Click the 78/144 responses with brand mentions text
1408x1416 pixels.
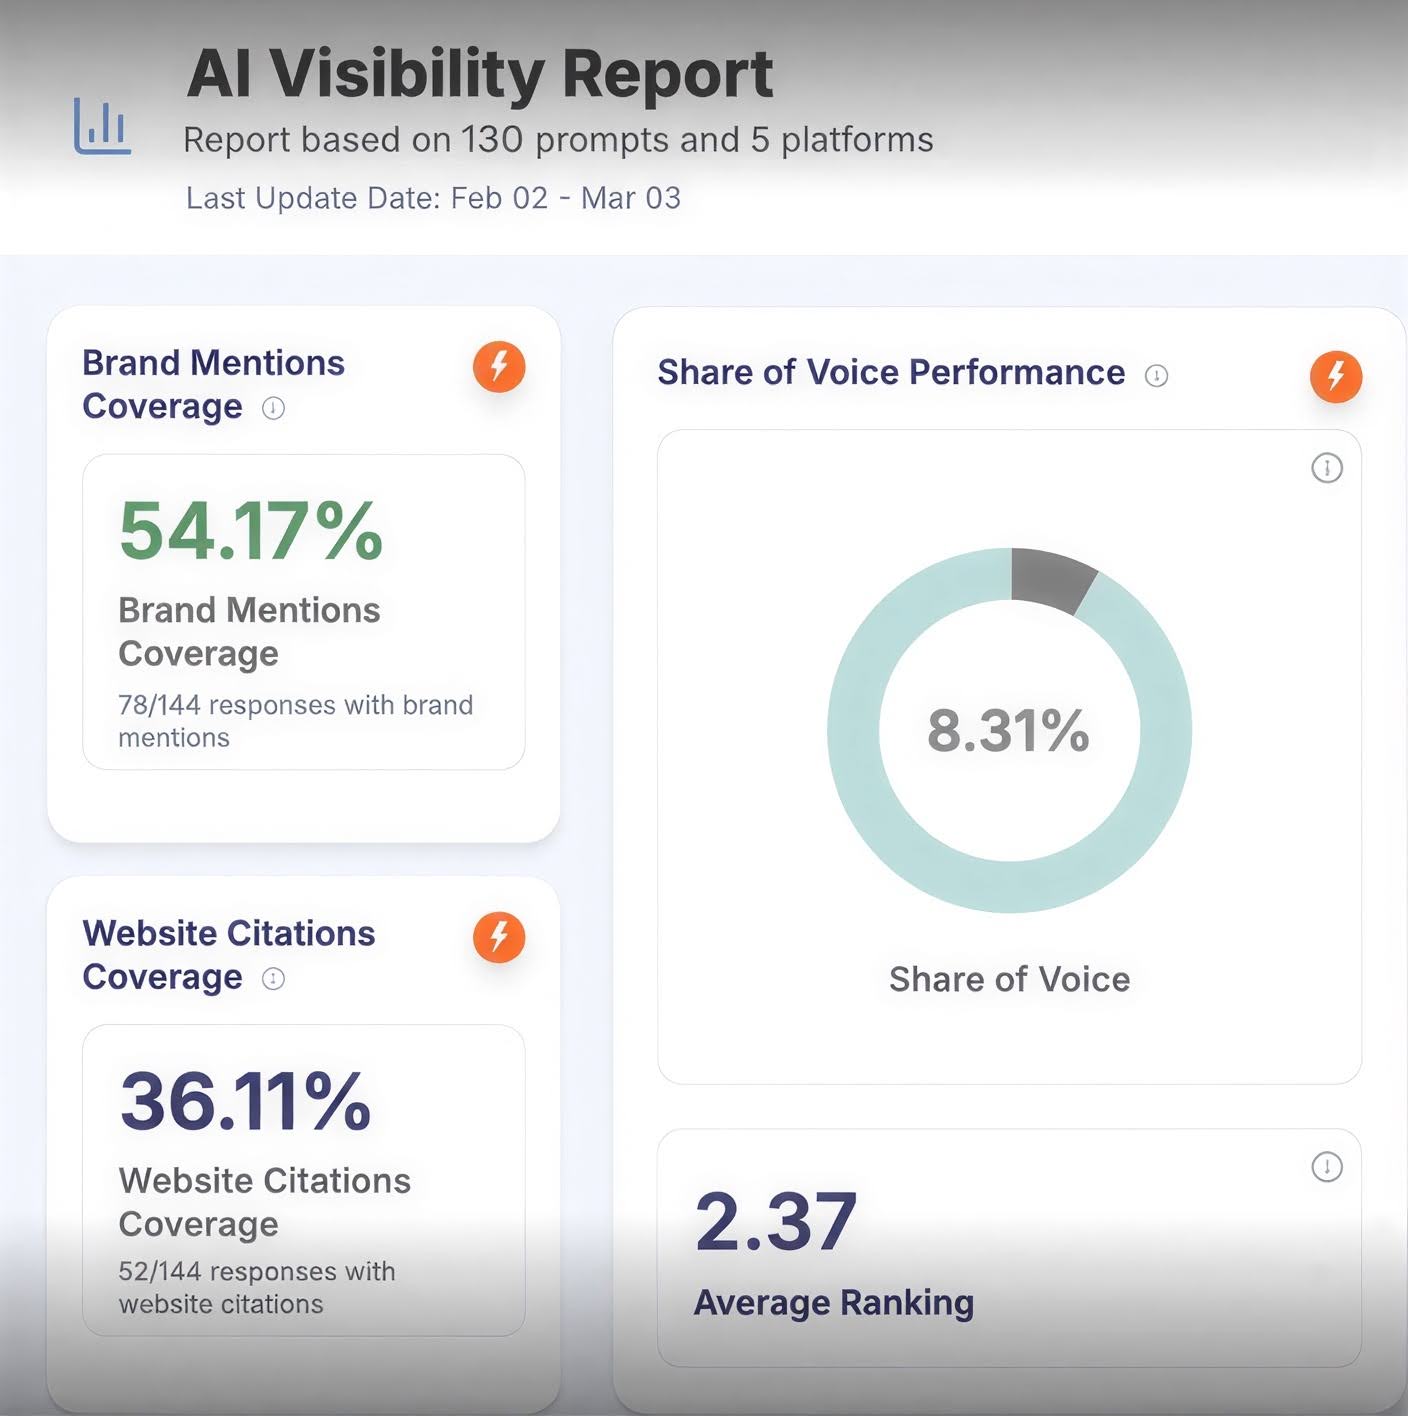click(x=296, y=720)
